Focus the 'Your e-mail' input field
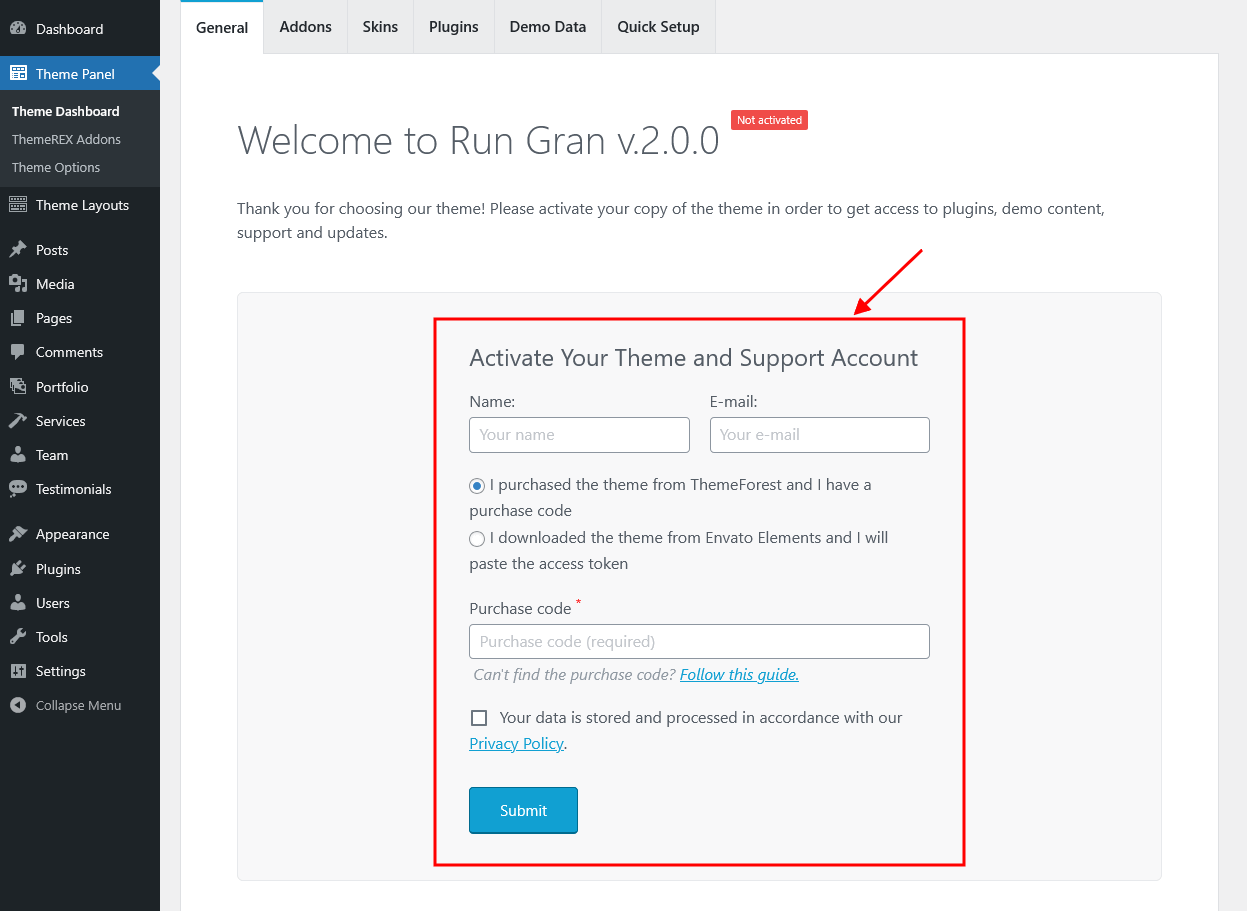Screen dimensions: 1247x911 820,435
